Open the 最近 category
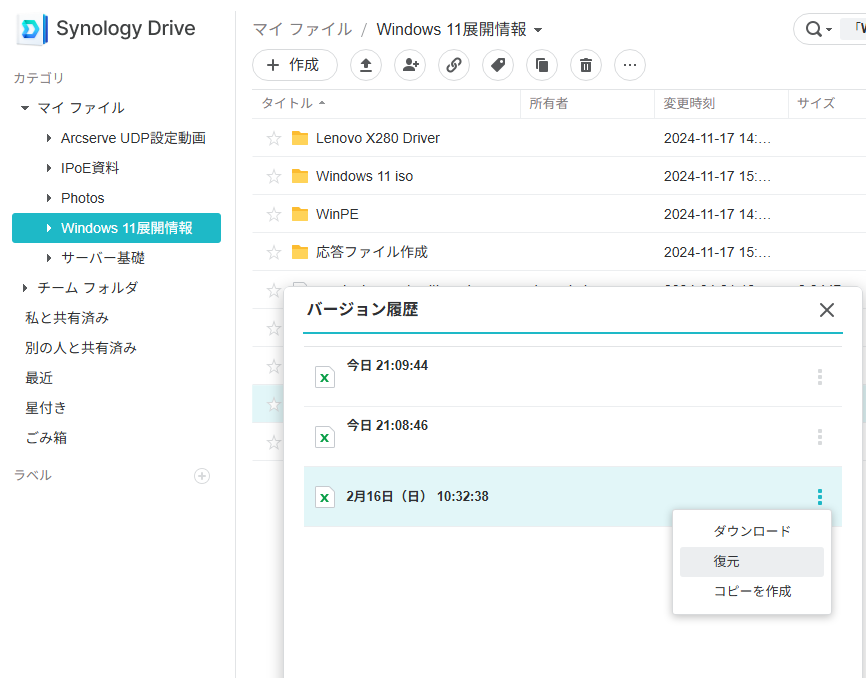The width and height of the screenshot is (866, 678). [39, 378]
